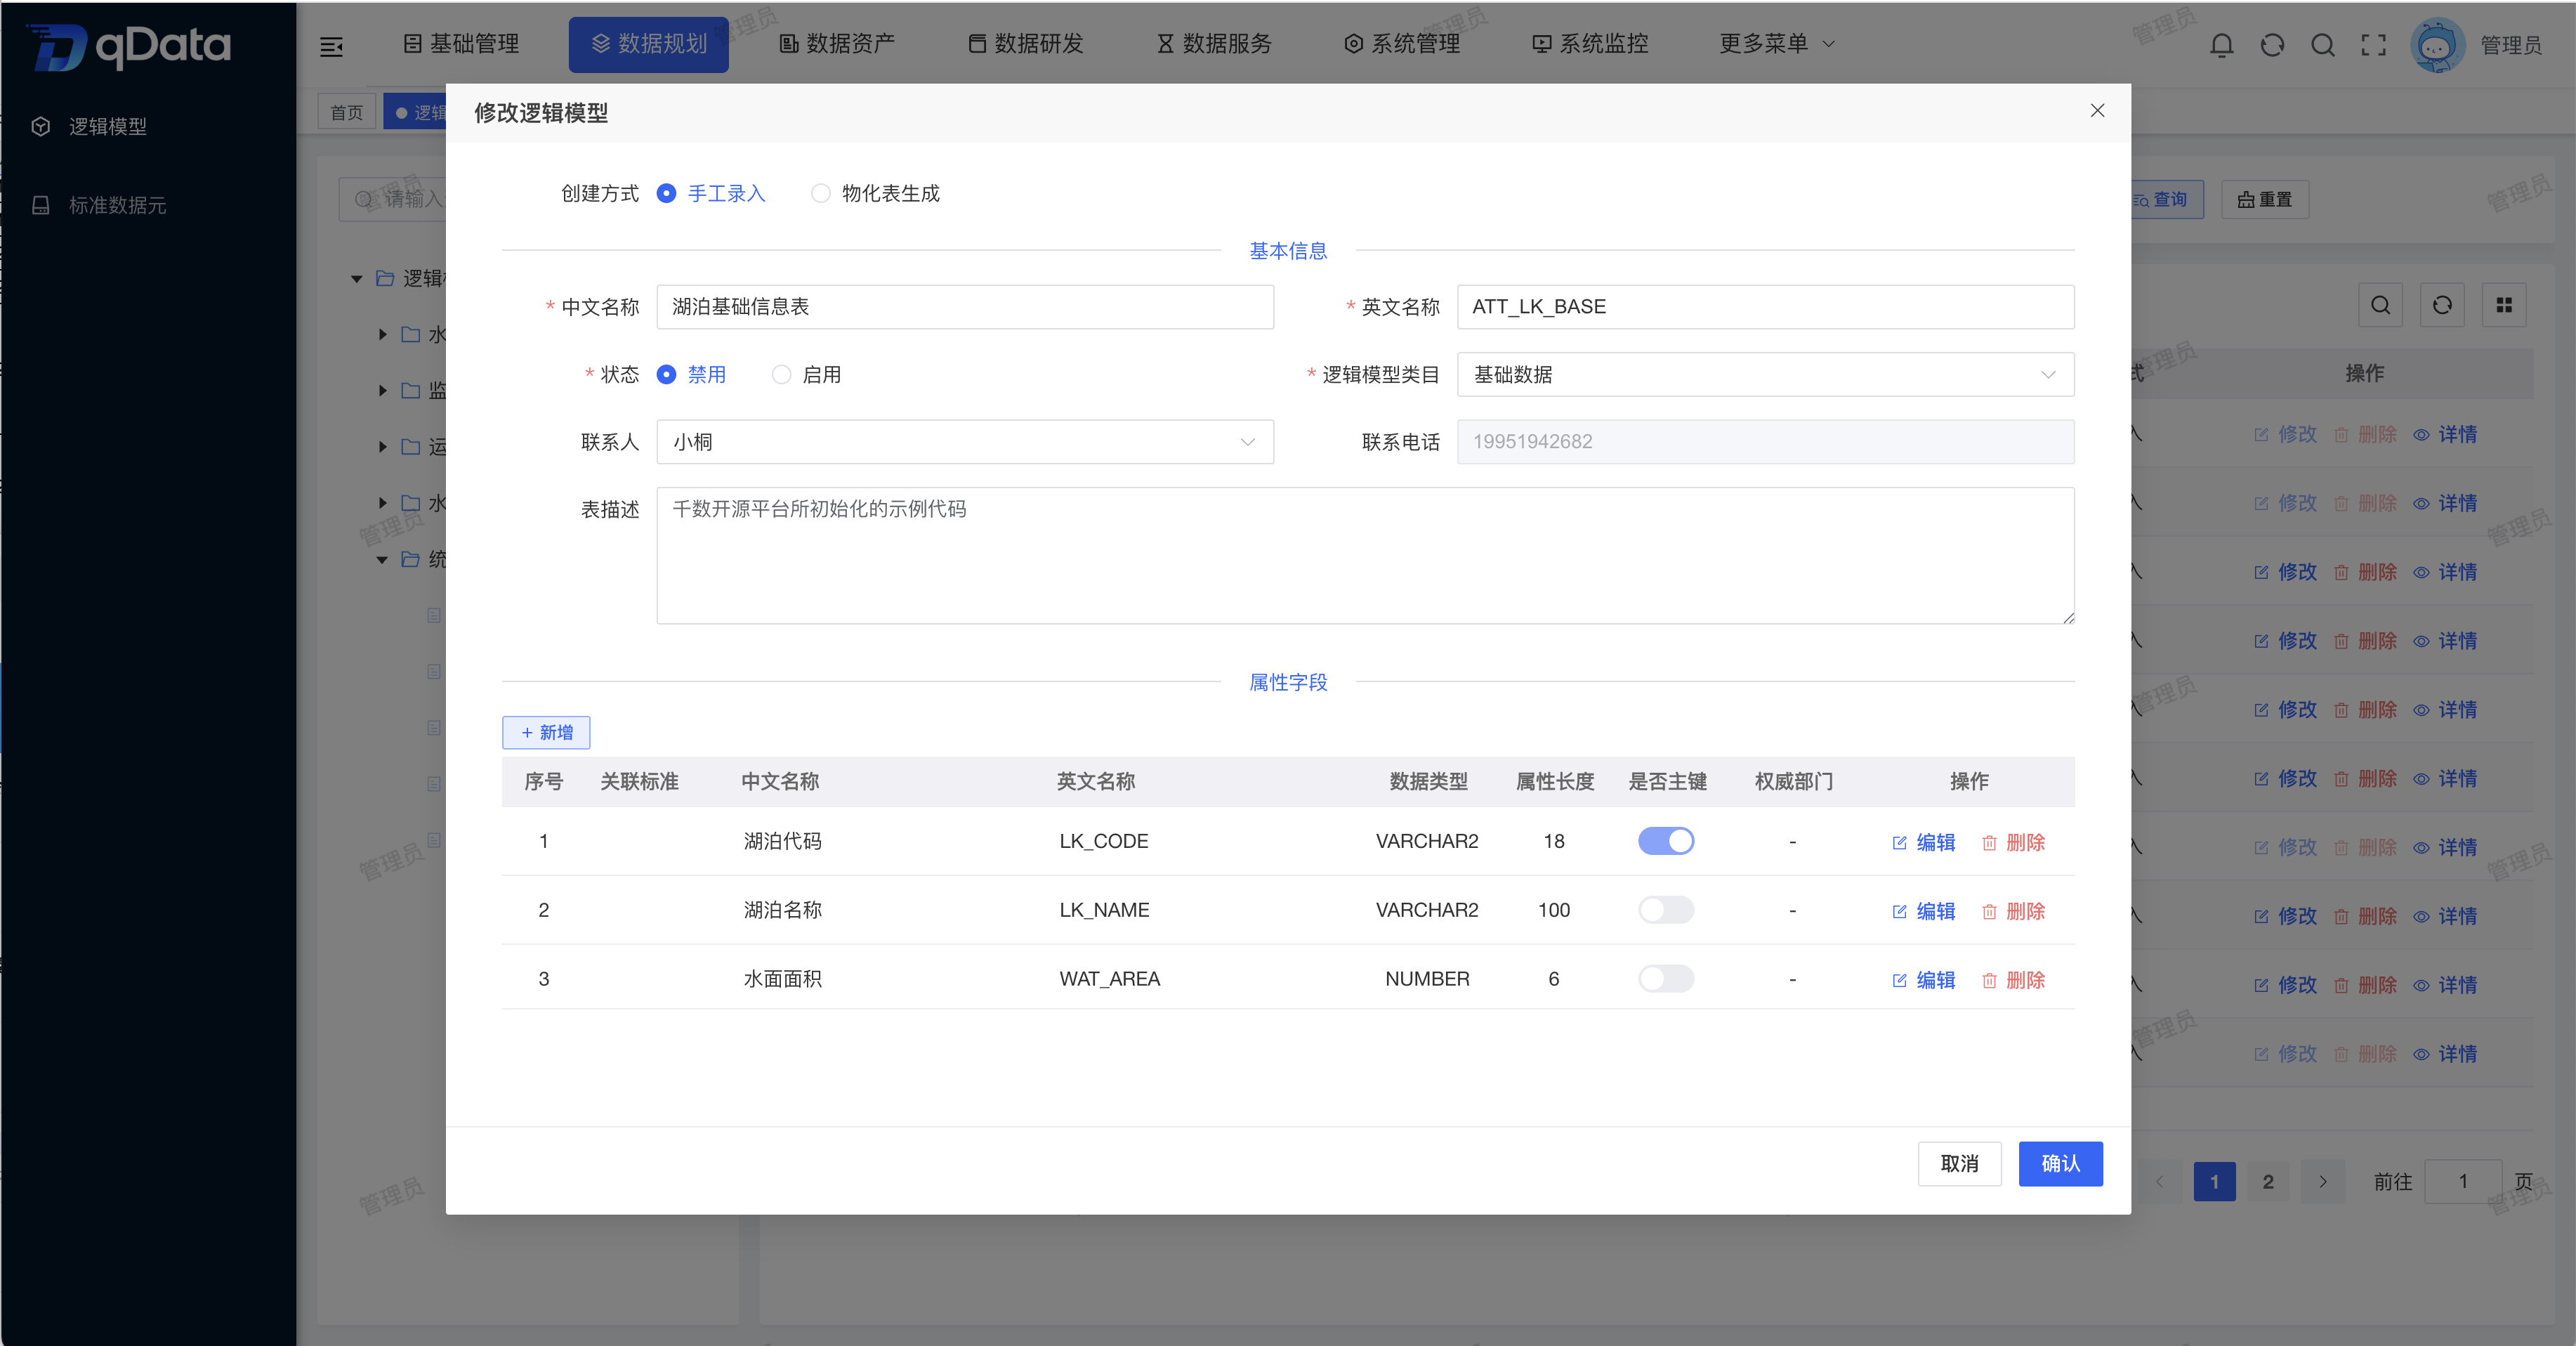Toggle primary key switch for 湖泊名称
Image resolution: width=2576 pixels, height=1346 pixels.
tap(1666, 910)
